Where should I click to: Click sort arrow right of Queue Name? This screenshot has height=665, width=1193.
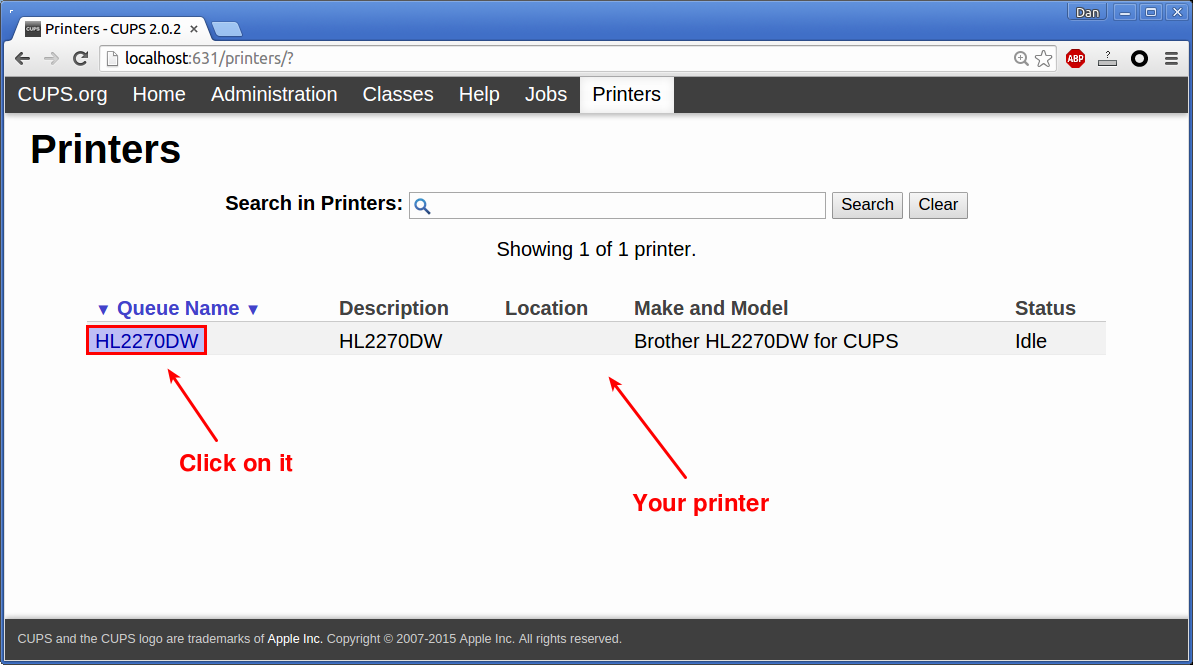coord(253,310)
